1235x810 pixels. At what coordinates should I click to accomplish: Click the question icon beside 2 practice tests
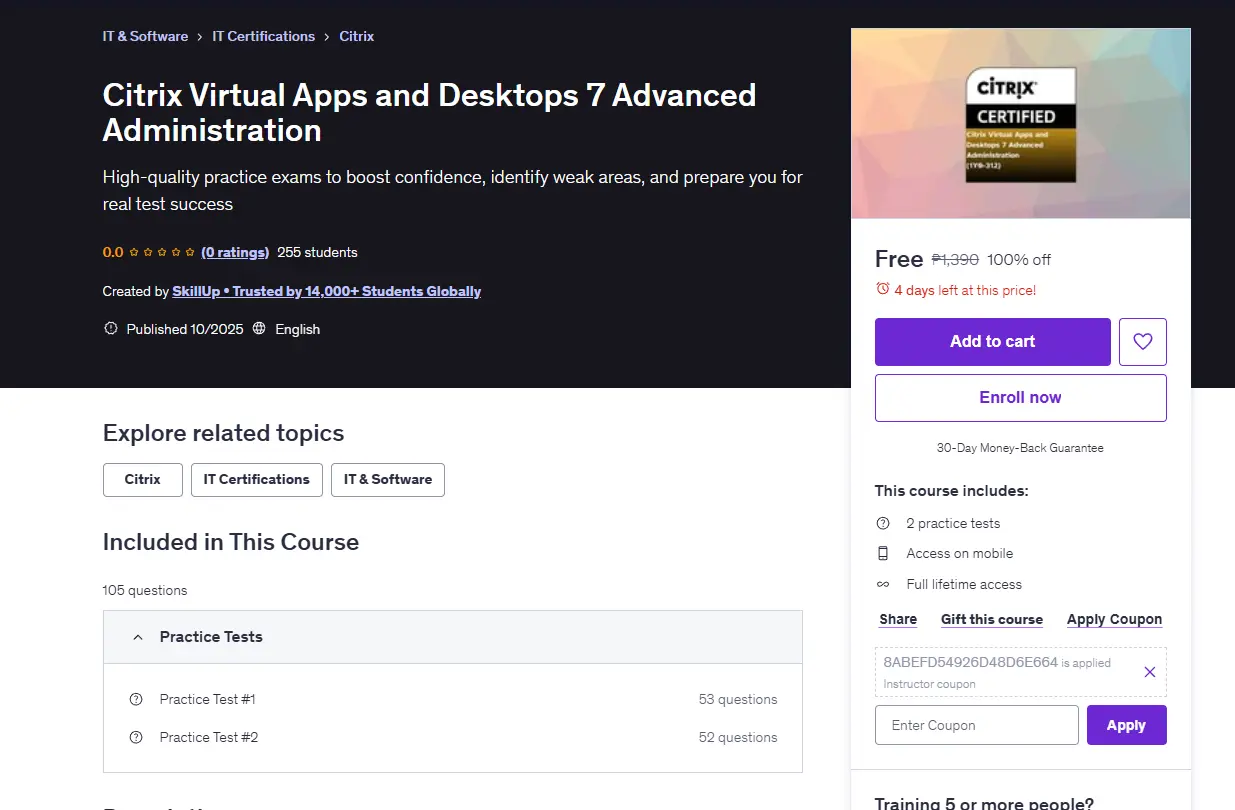tap(882, 523)
